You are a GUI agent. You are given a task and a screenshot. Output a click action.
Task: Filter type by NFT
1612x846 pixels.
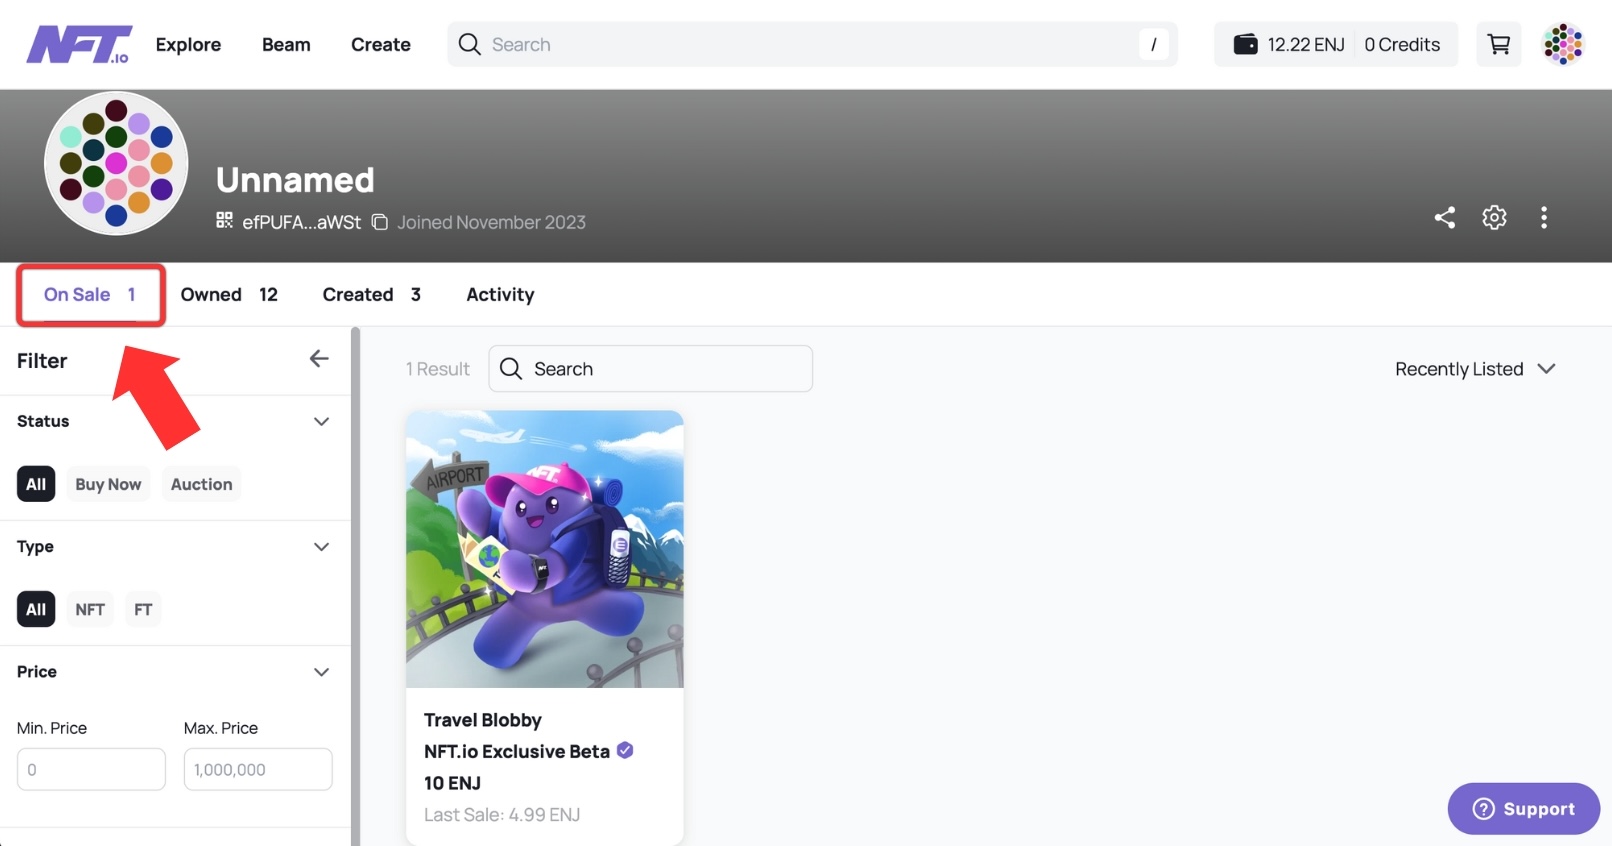click(90, 609)
